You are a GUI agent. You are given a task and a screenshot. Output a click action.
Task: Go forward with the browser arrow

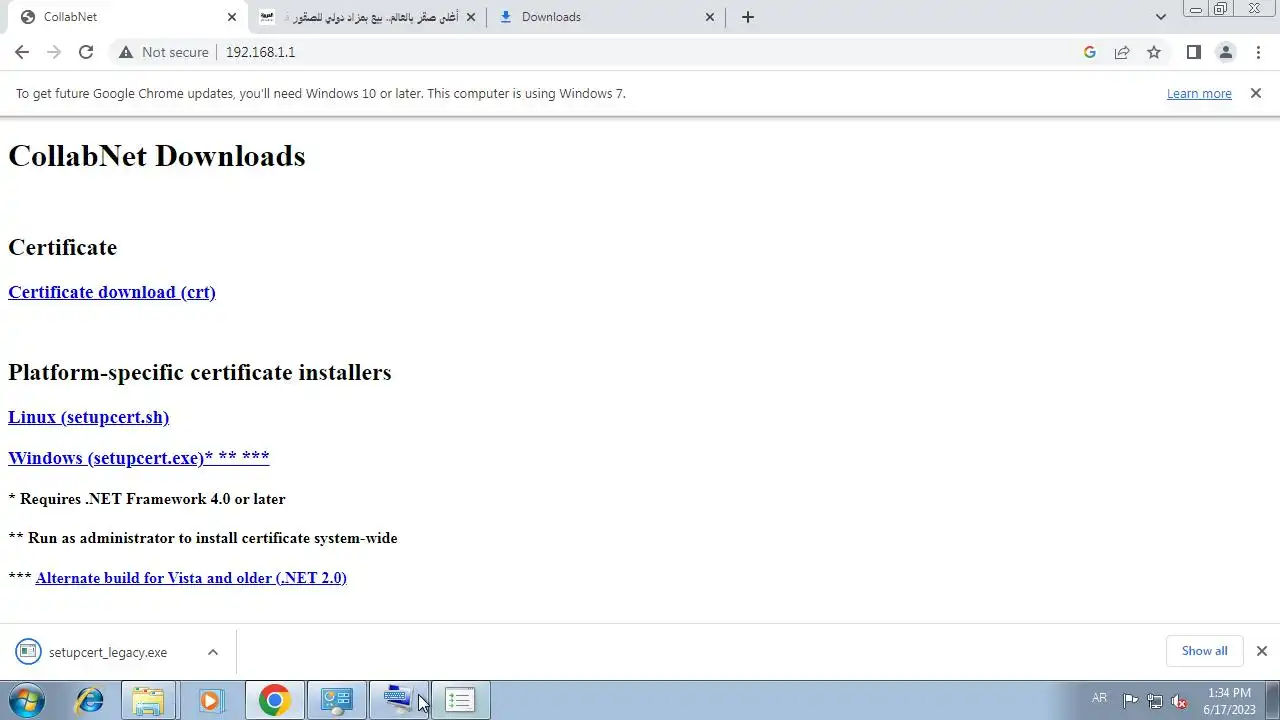(54, 52)
